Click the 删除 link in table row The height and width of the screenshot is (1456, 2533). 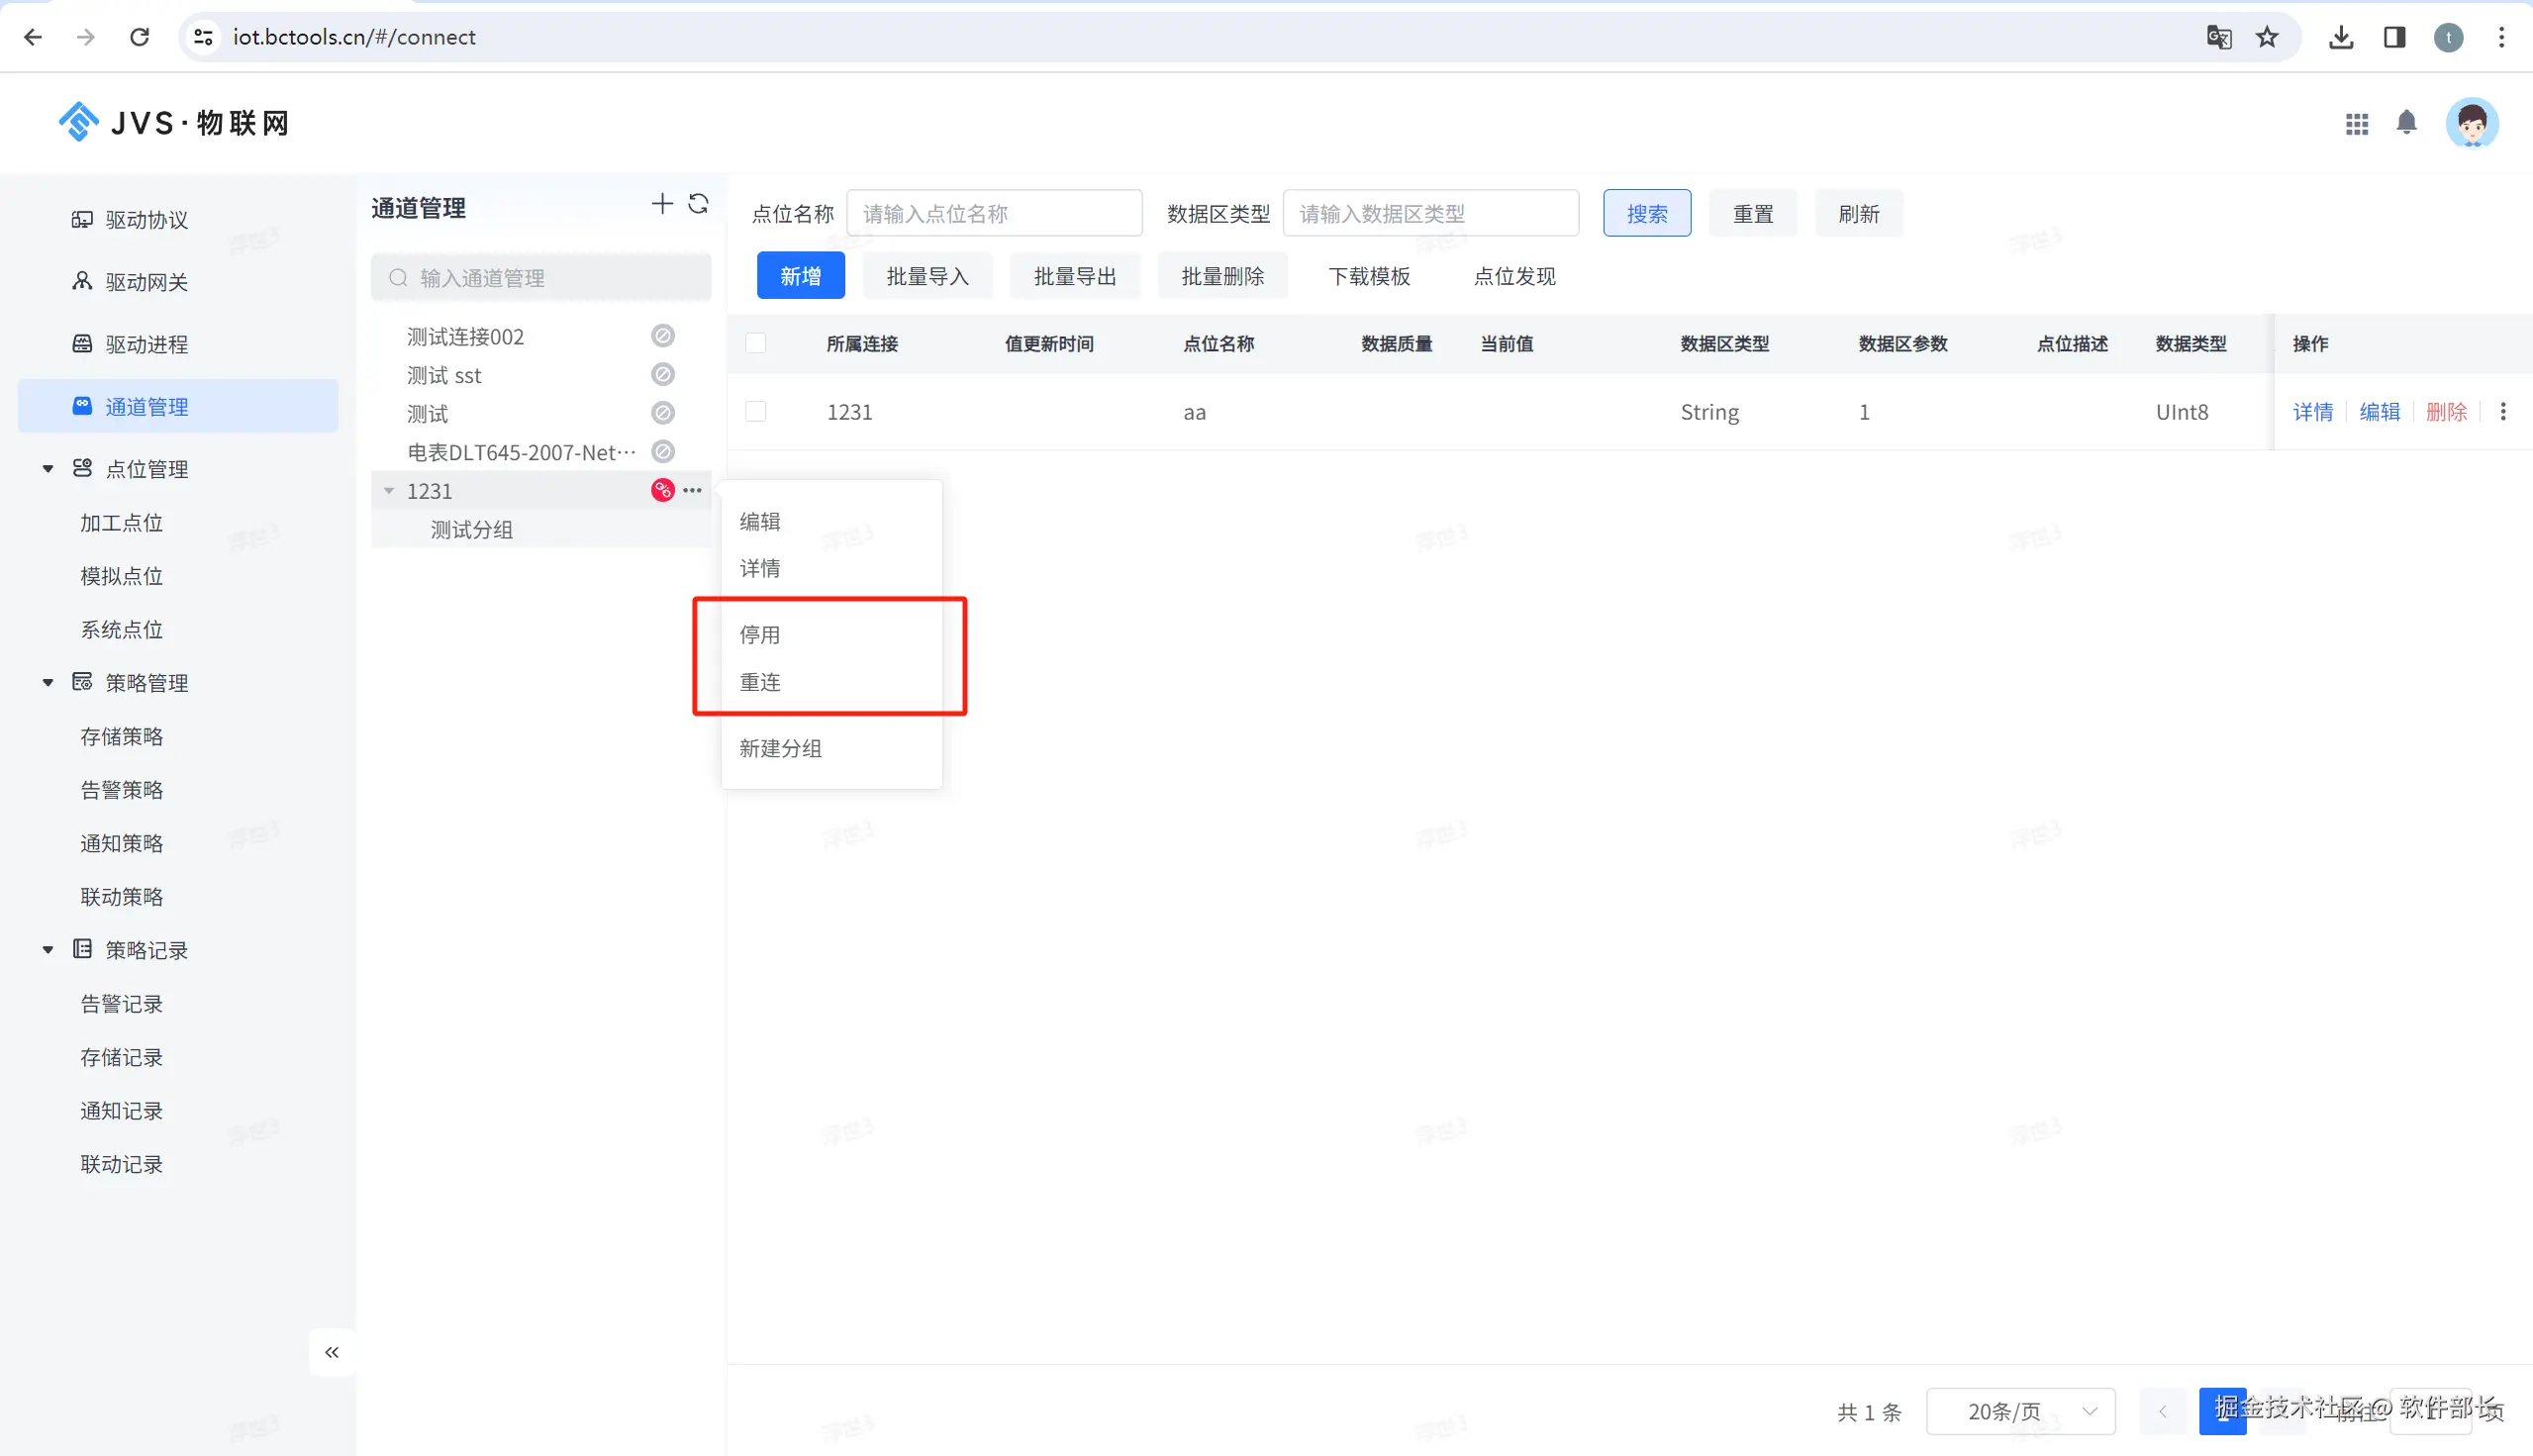click(2446, 412)
